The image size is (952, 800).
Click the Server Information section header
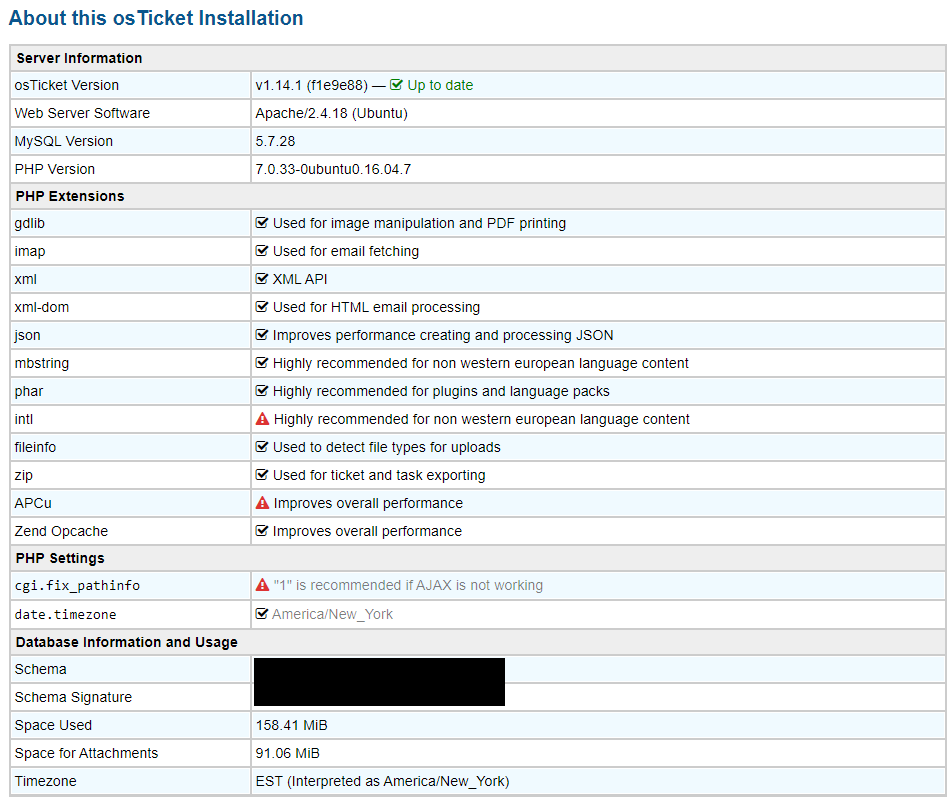79,58
